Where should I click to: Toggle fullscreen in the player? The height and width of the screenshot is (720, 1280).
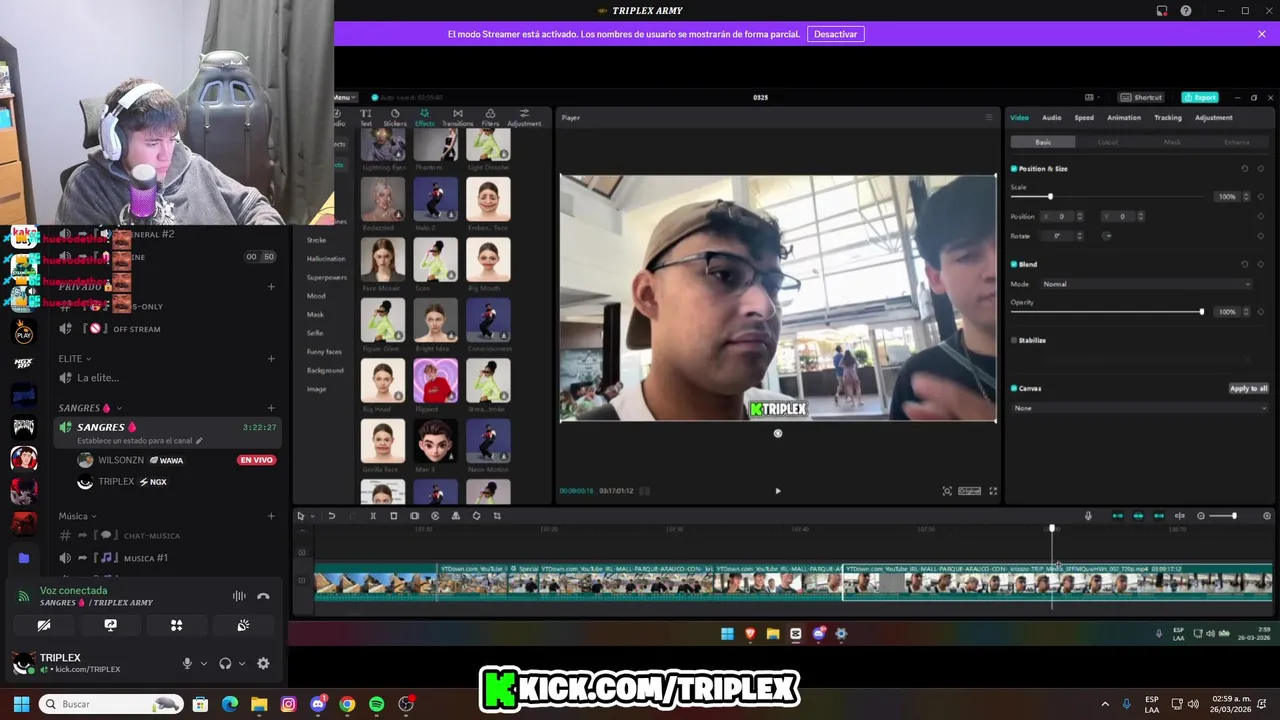(x=993, y=491)
